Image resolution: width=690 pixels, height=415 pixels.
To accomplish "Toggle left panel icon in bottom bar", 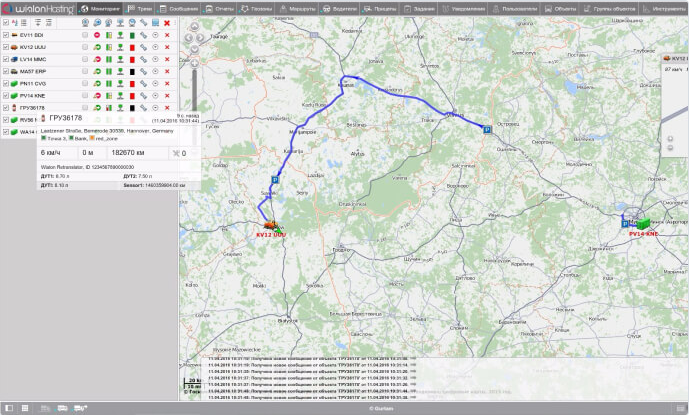I will [9, 408].
